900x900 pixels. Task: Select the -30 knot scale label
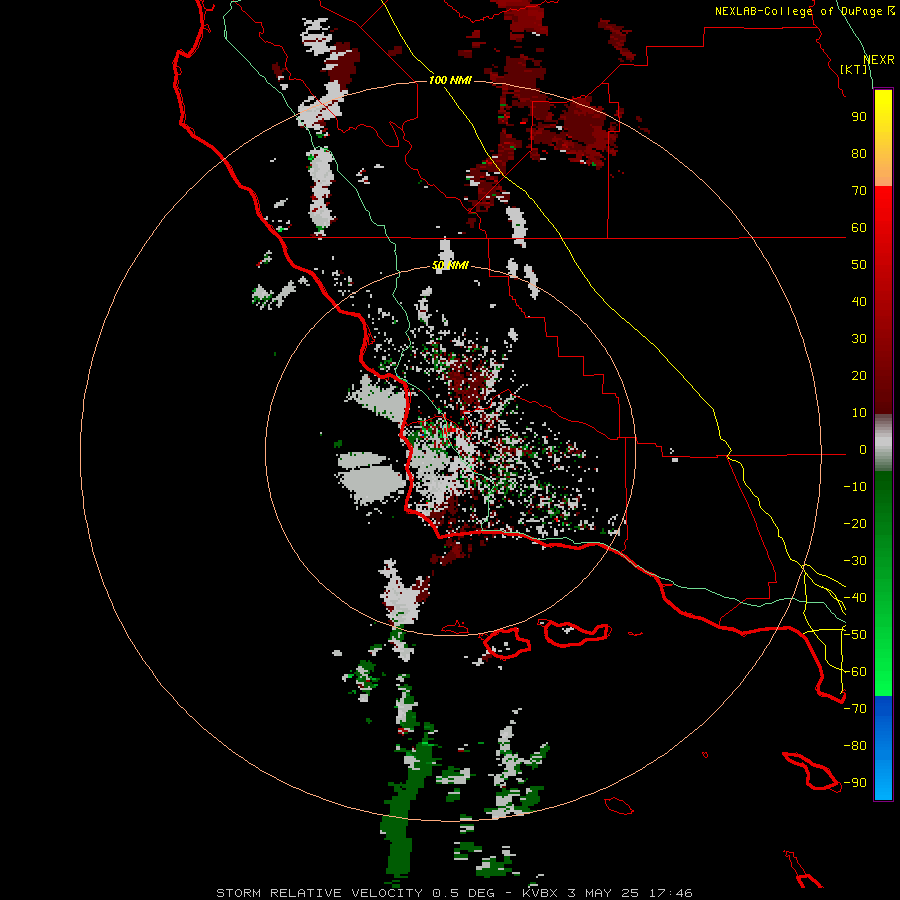855,561
